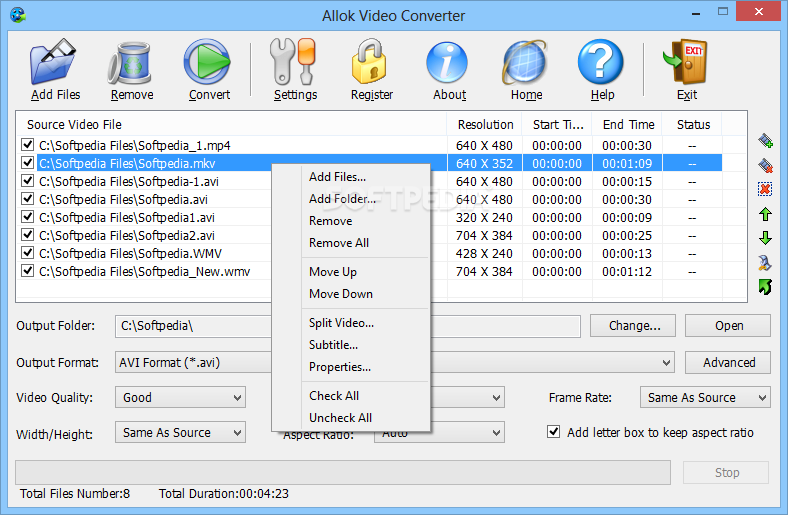
Task: Toggle Add letter box to keep aspect ratio
Action: pyautogui.click(x=553, y=432)
